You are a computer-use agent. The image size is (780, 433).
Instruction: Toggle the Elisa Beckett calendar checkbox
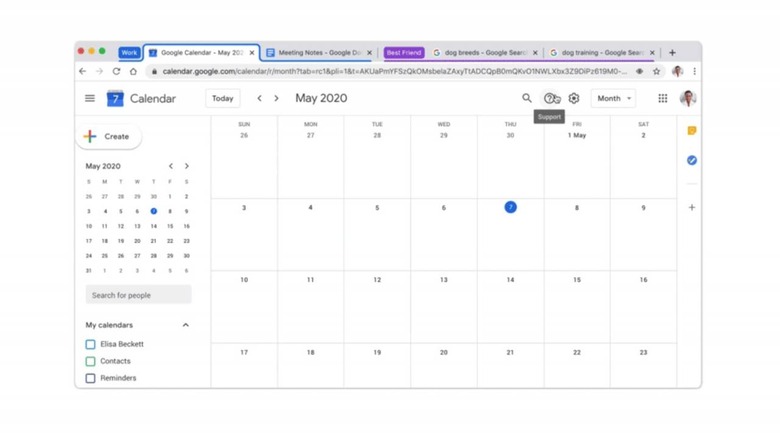[91, 344]
